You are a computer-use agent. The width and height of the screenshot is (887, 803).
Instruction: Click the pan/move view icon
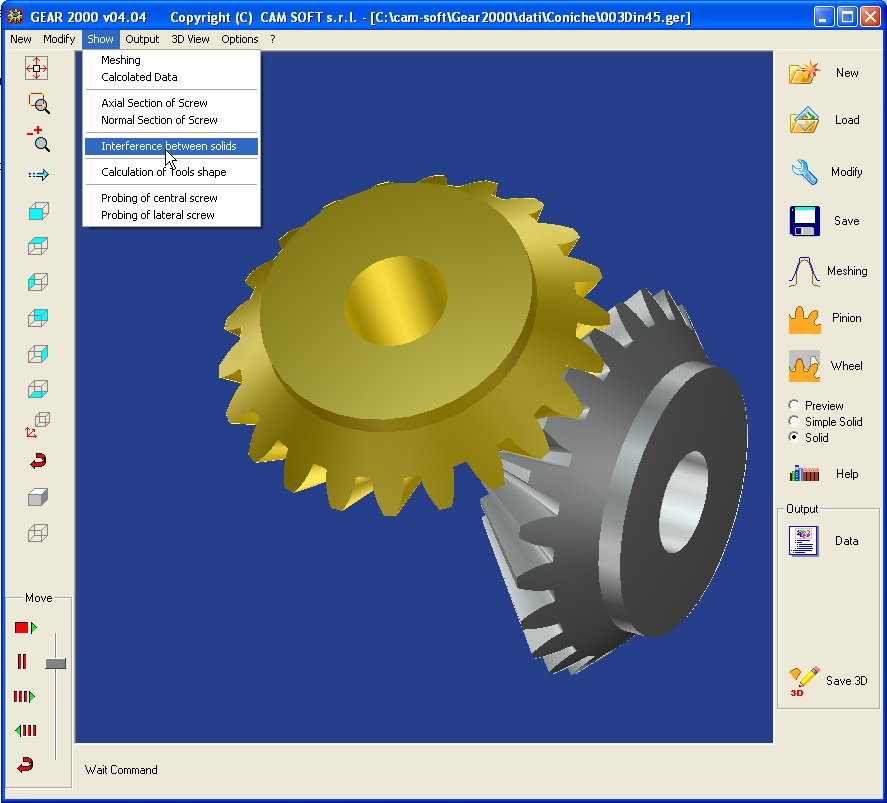[x=37, y=68]
